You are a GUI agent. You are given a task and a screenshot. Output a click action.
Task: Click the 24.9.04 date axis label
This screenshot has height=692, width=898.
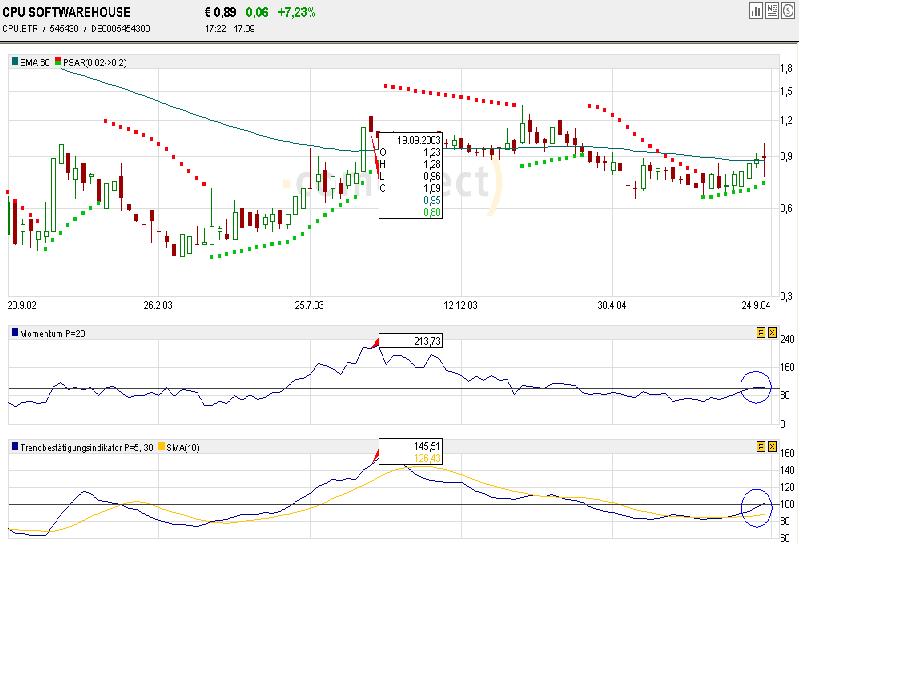[x=756, y=305]
